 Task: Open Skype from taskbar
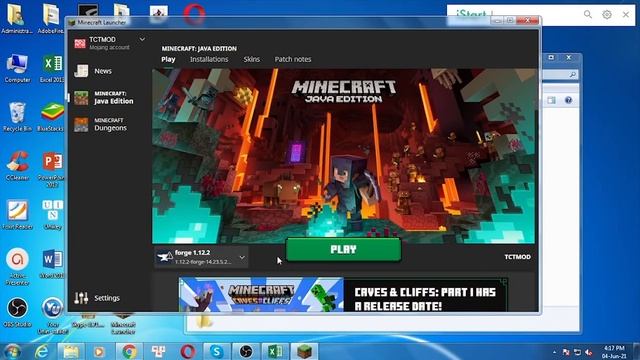(216, 351)
